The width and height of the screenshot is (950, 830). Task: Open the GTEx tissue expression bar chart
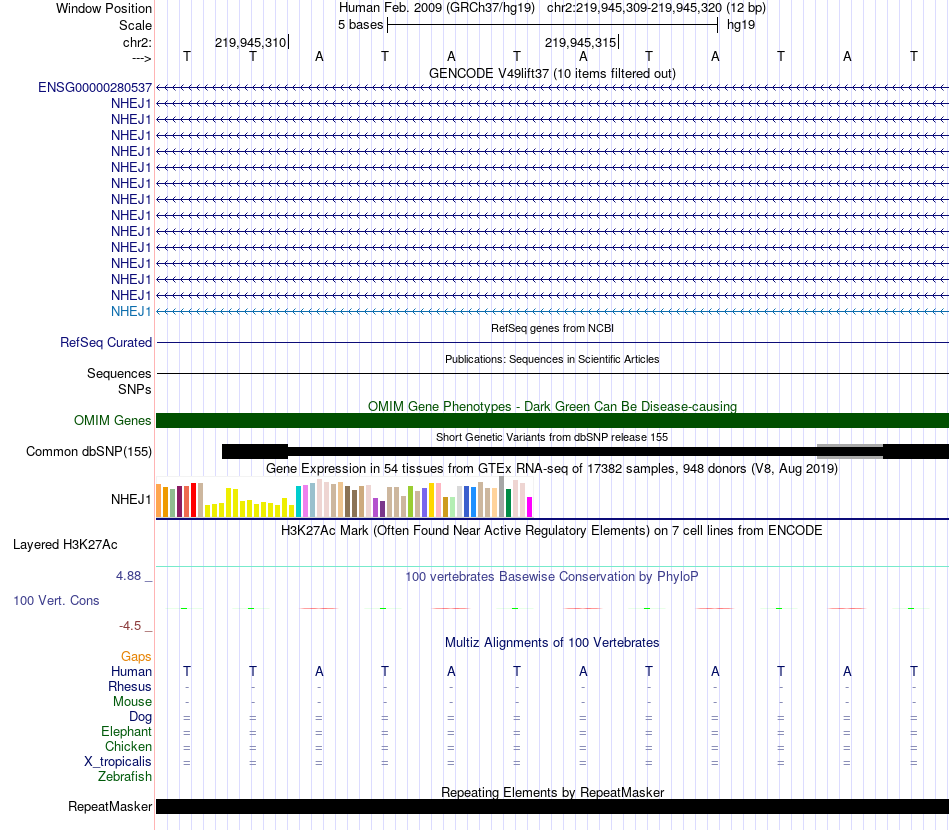[x=344, y=497]
